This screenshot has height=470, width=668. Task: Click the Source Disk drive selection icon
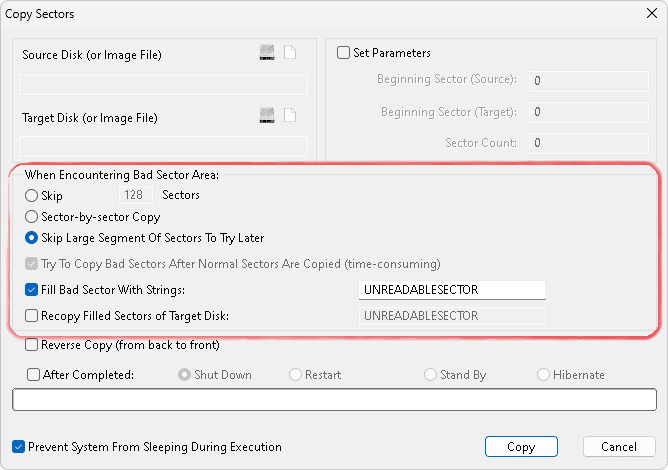267,54
